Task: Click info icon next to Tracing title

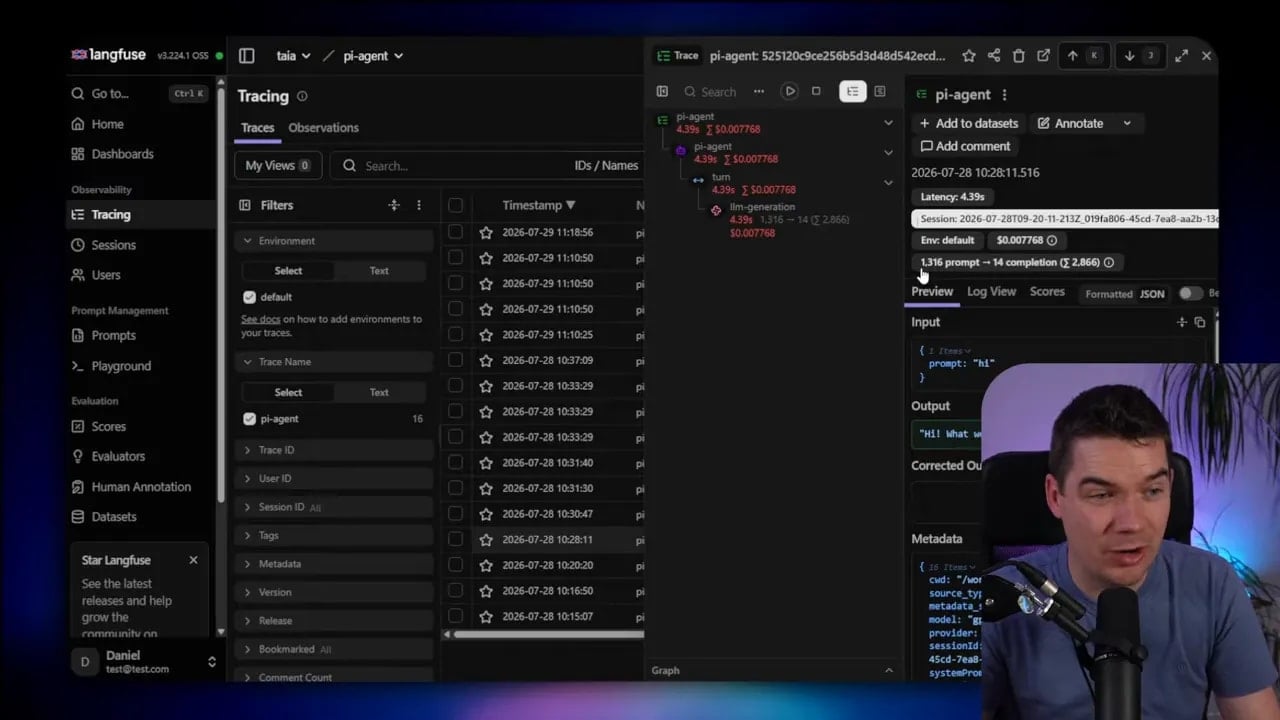Action: tap(302, 96)
